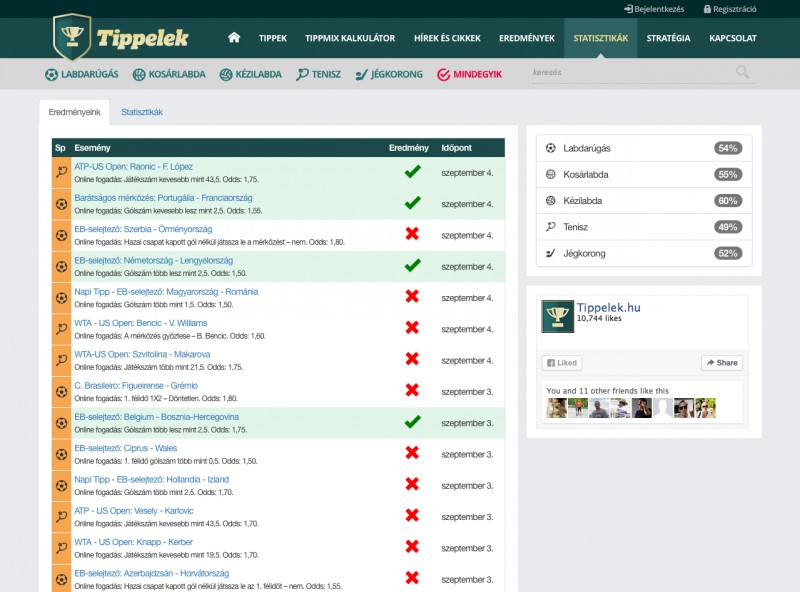Image resolution: width=800 pixels, height=592 pixels.
Task: Open Tippmix Kalkulátor menu item
Action: 350,38
